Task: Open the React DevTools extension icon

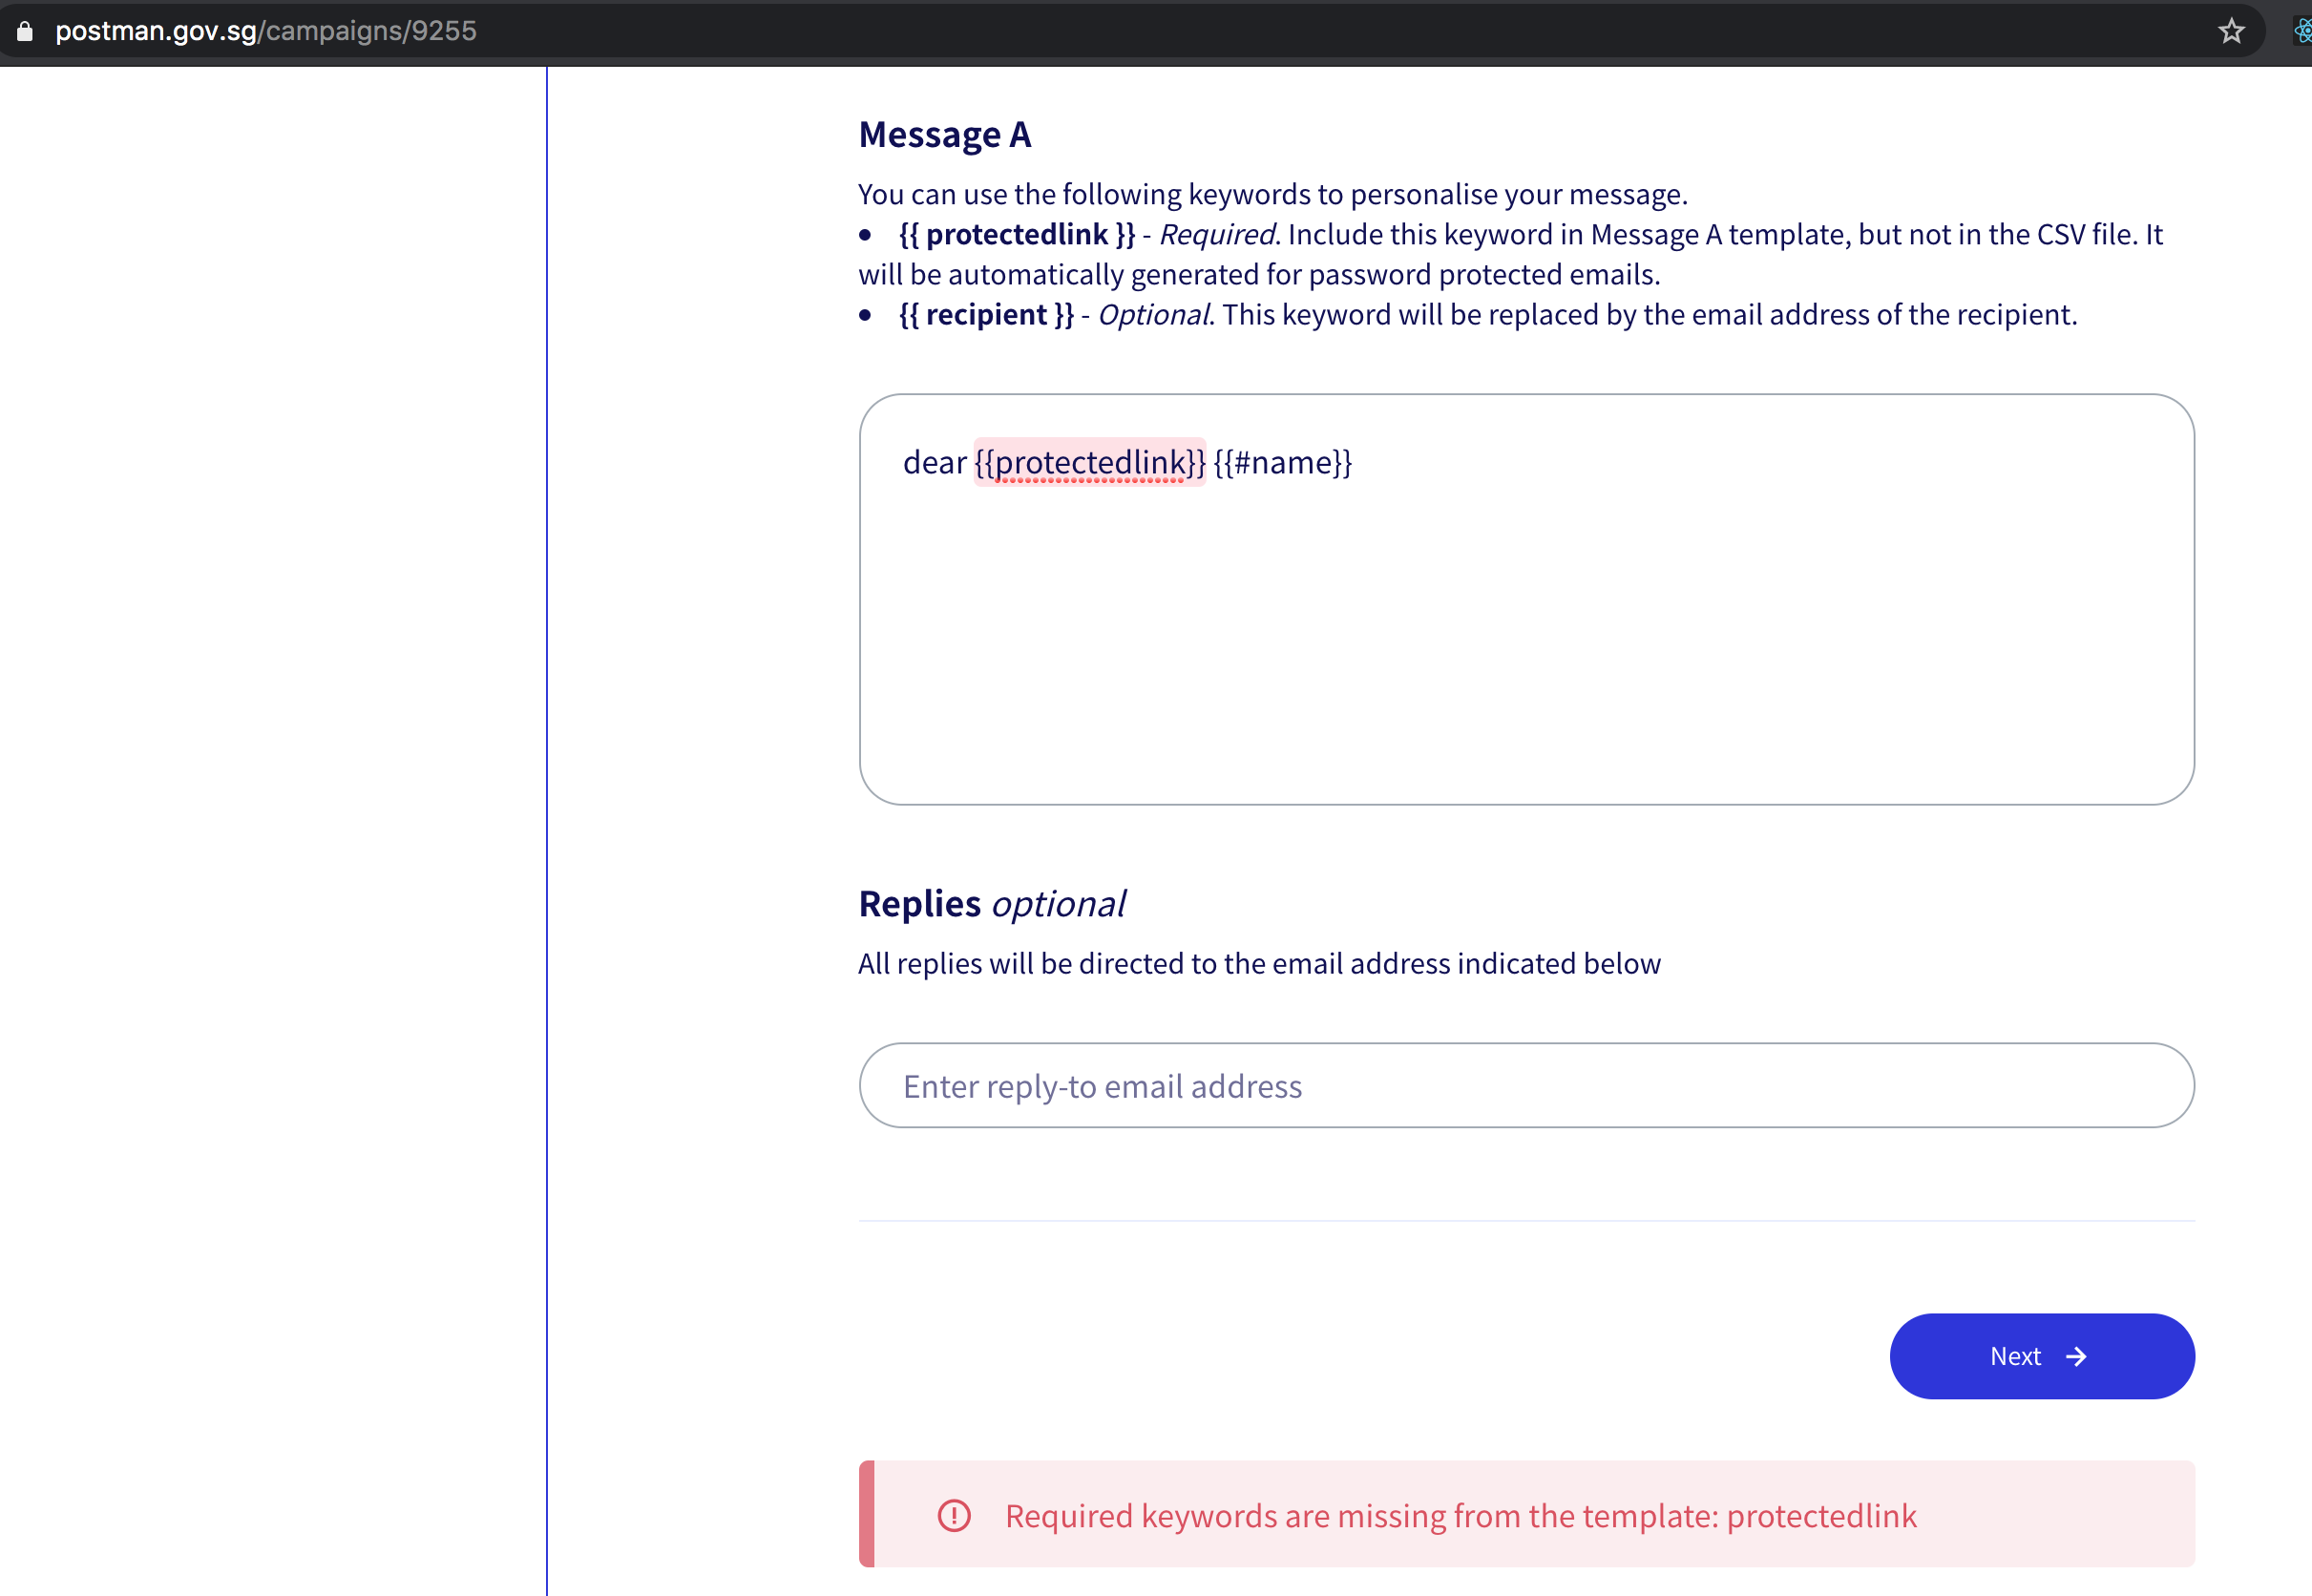Action: pyautogui.click(x=2302, y=31)
